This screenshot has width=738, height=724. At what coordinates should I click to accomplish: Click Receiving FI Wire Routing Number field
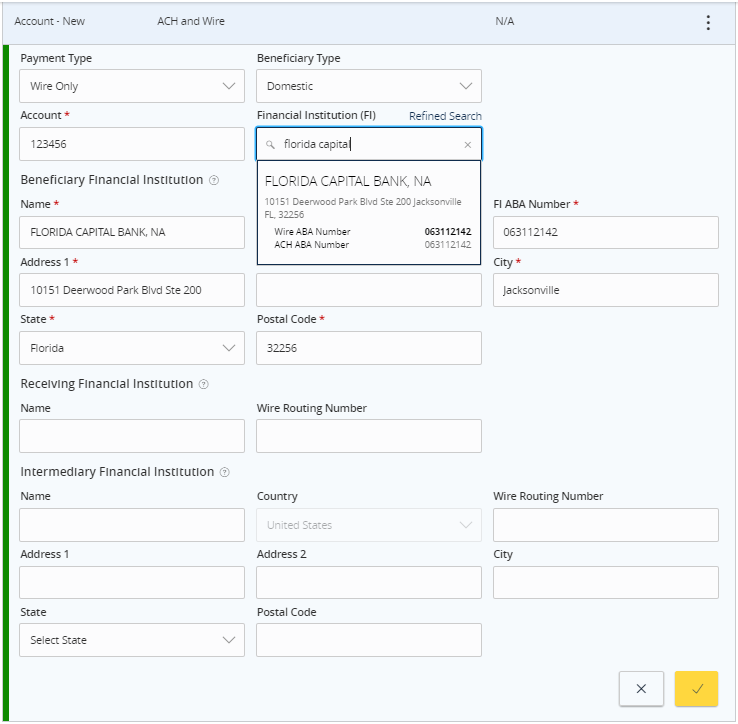369,436
